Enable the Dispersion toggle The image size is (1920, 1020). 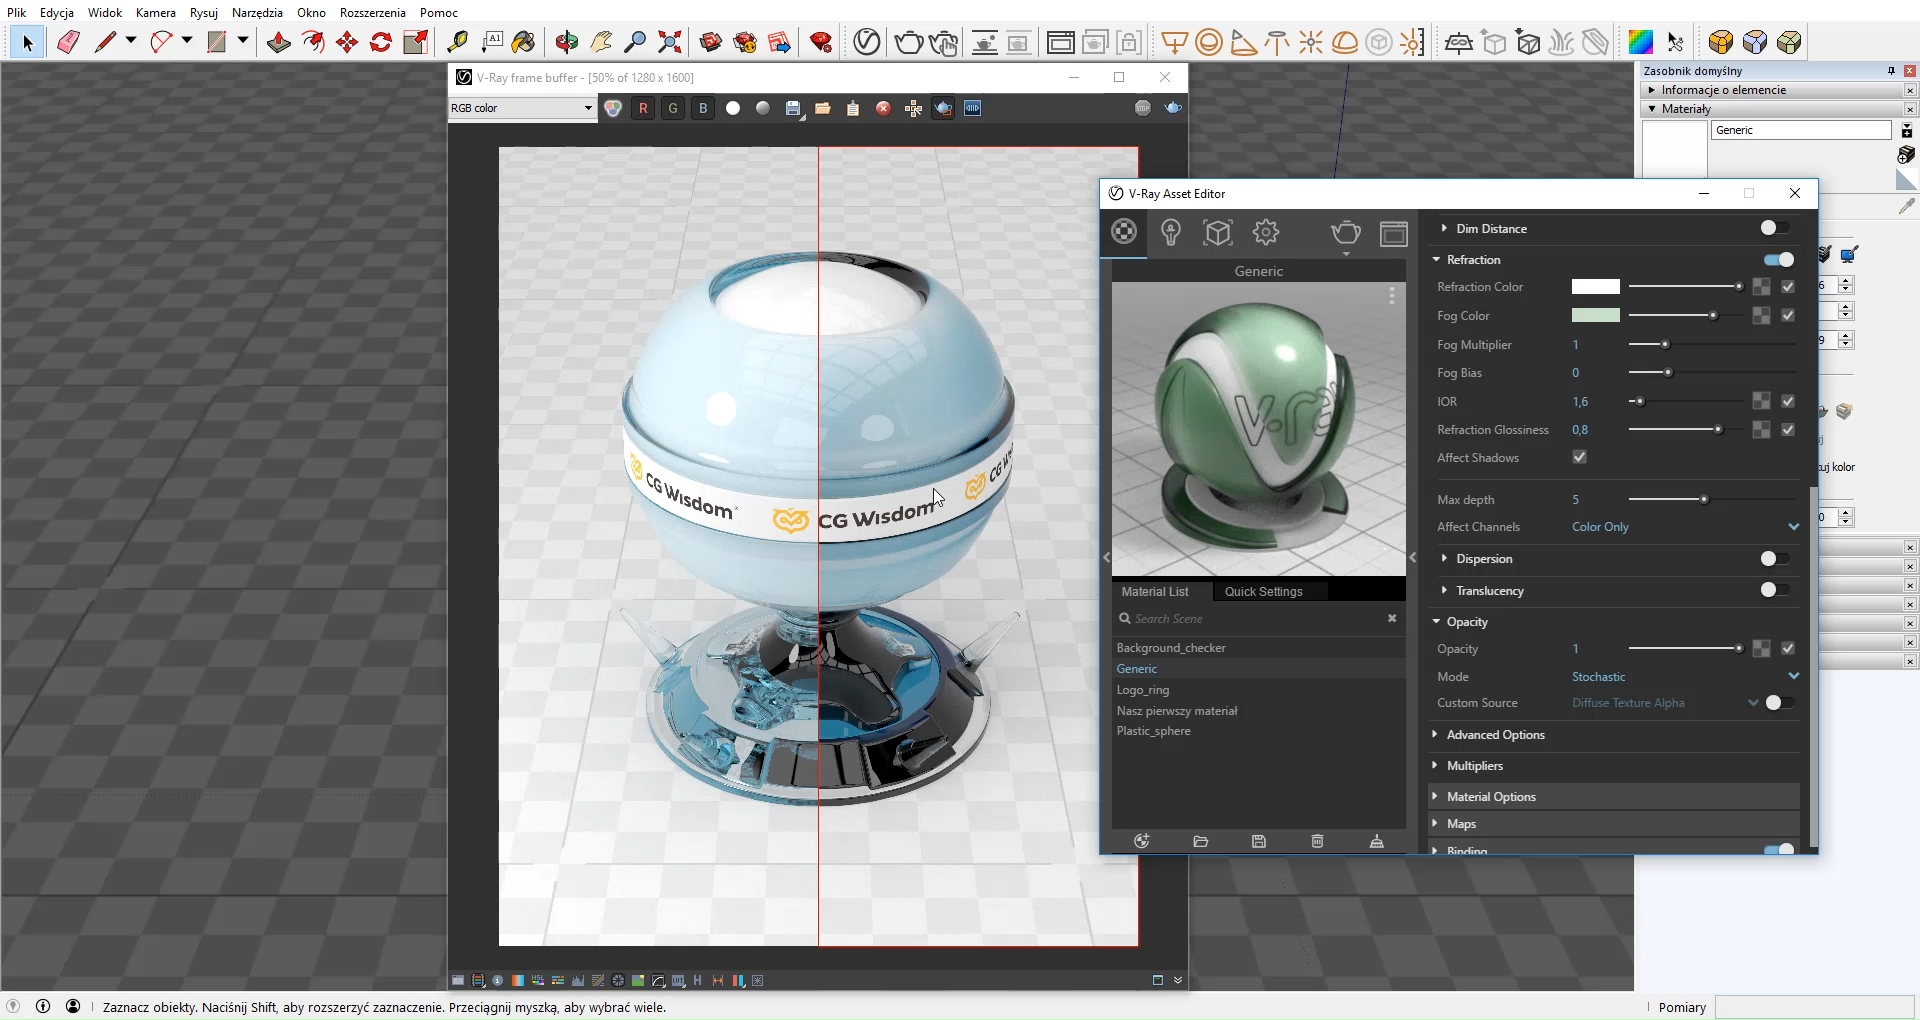point(1775,558)
